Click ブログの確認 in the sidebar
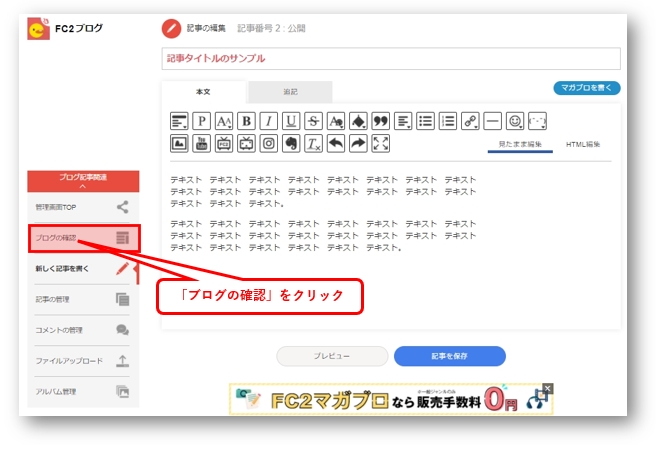Screen dimensions: 661x449 (84, 238)
